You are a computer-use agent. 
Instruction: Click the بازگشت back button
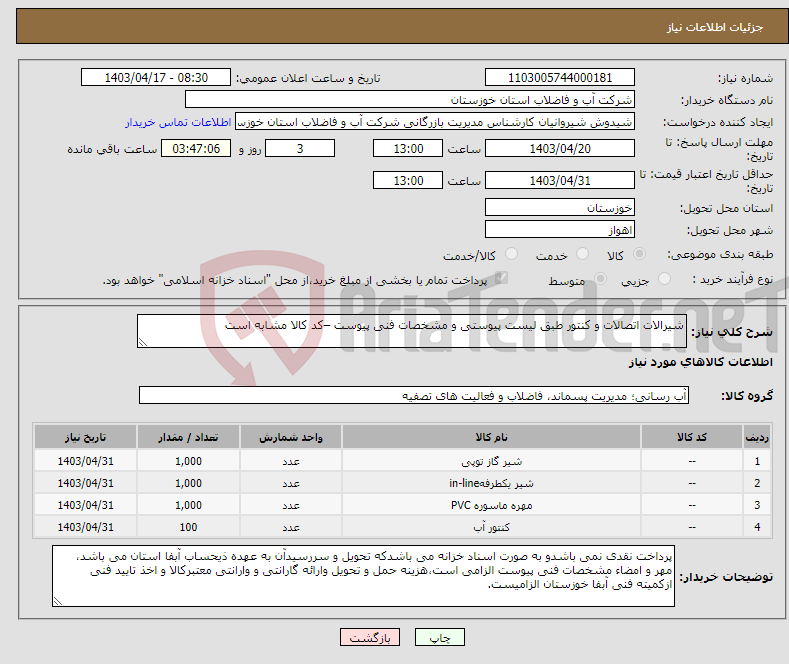(370, 637)
